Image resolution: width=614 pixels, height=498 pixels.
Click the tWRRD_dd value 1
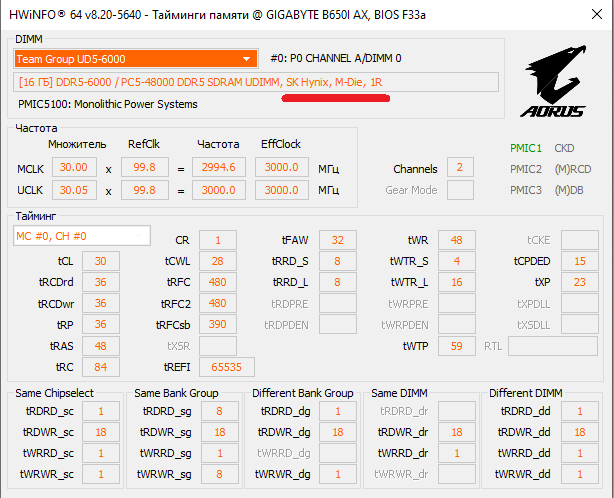pyautogui.click(x=580, y=453)
